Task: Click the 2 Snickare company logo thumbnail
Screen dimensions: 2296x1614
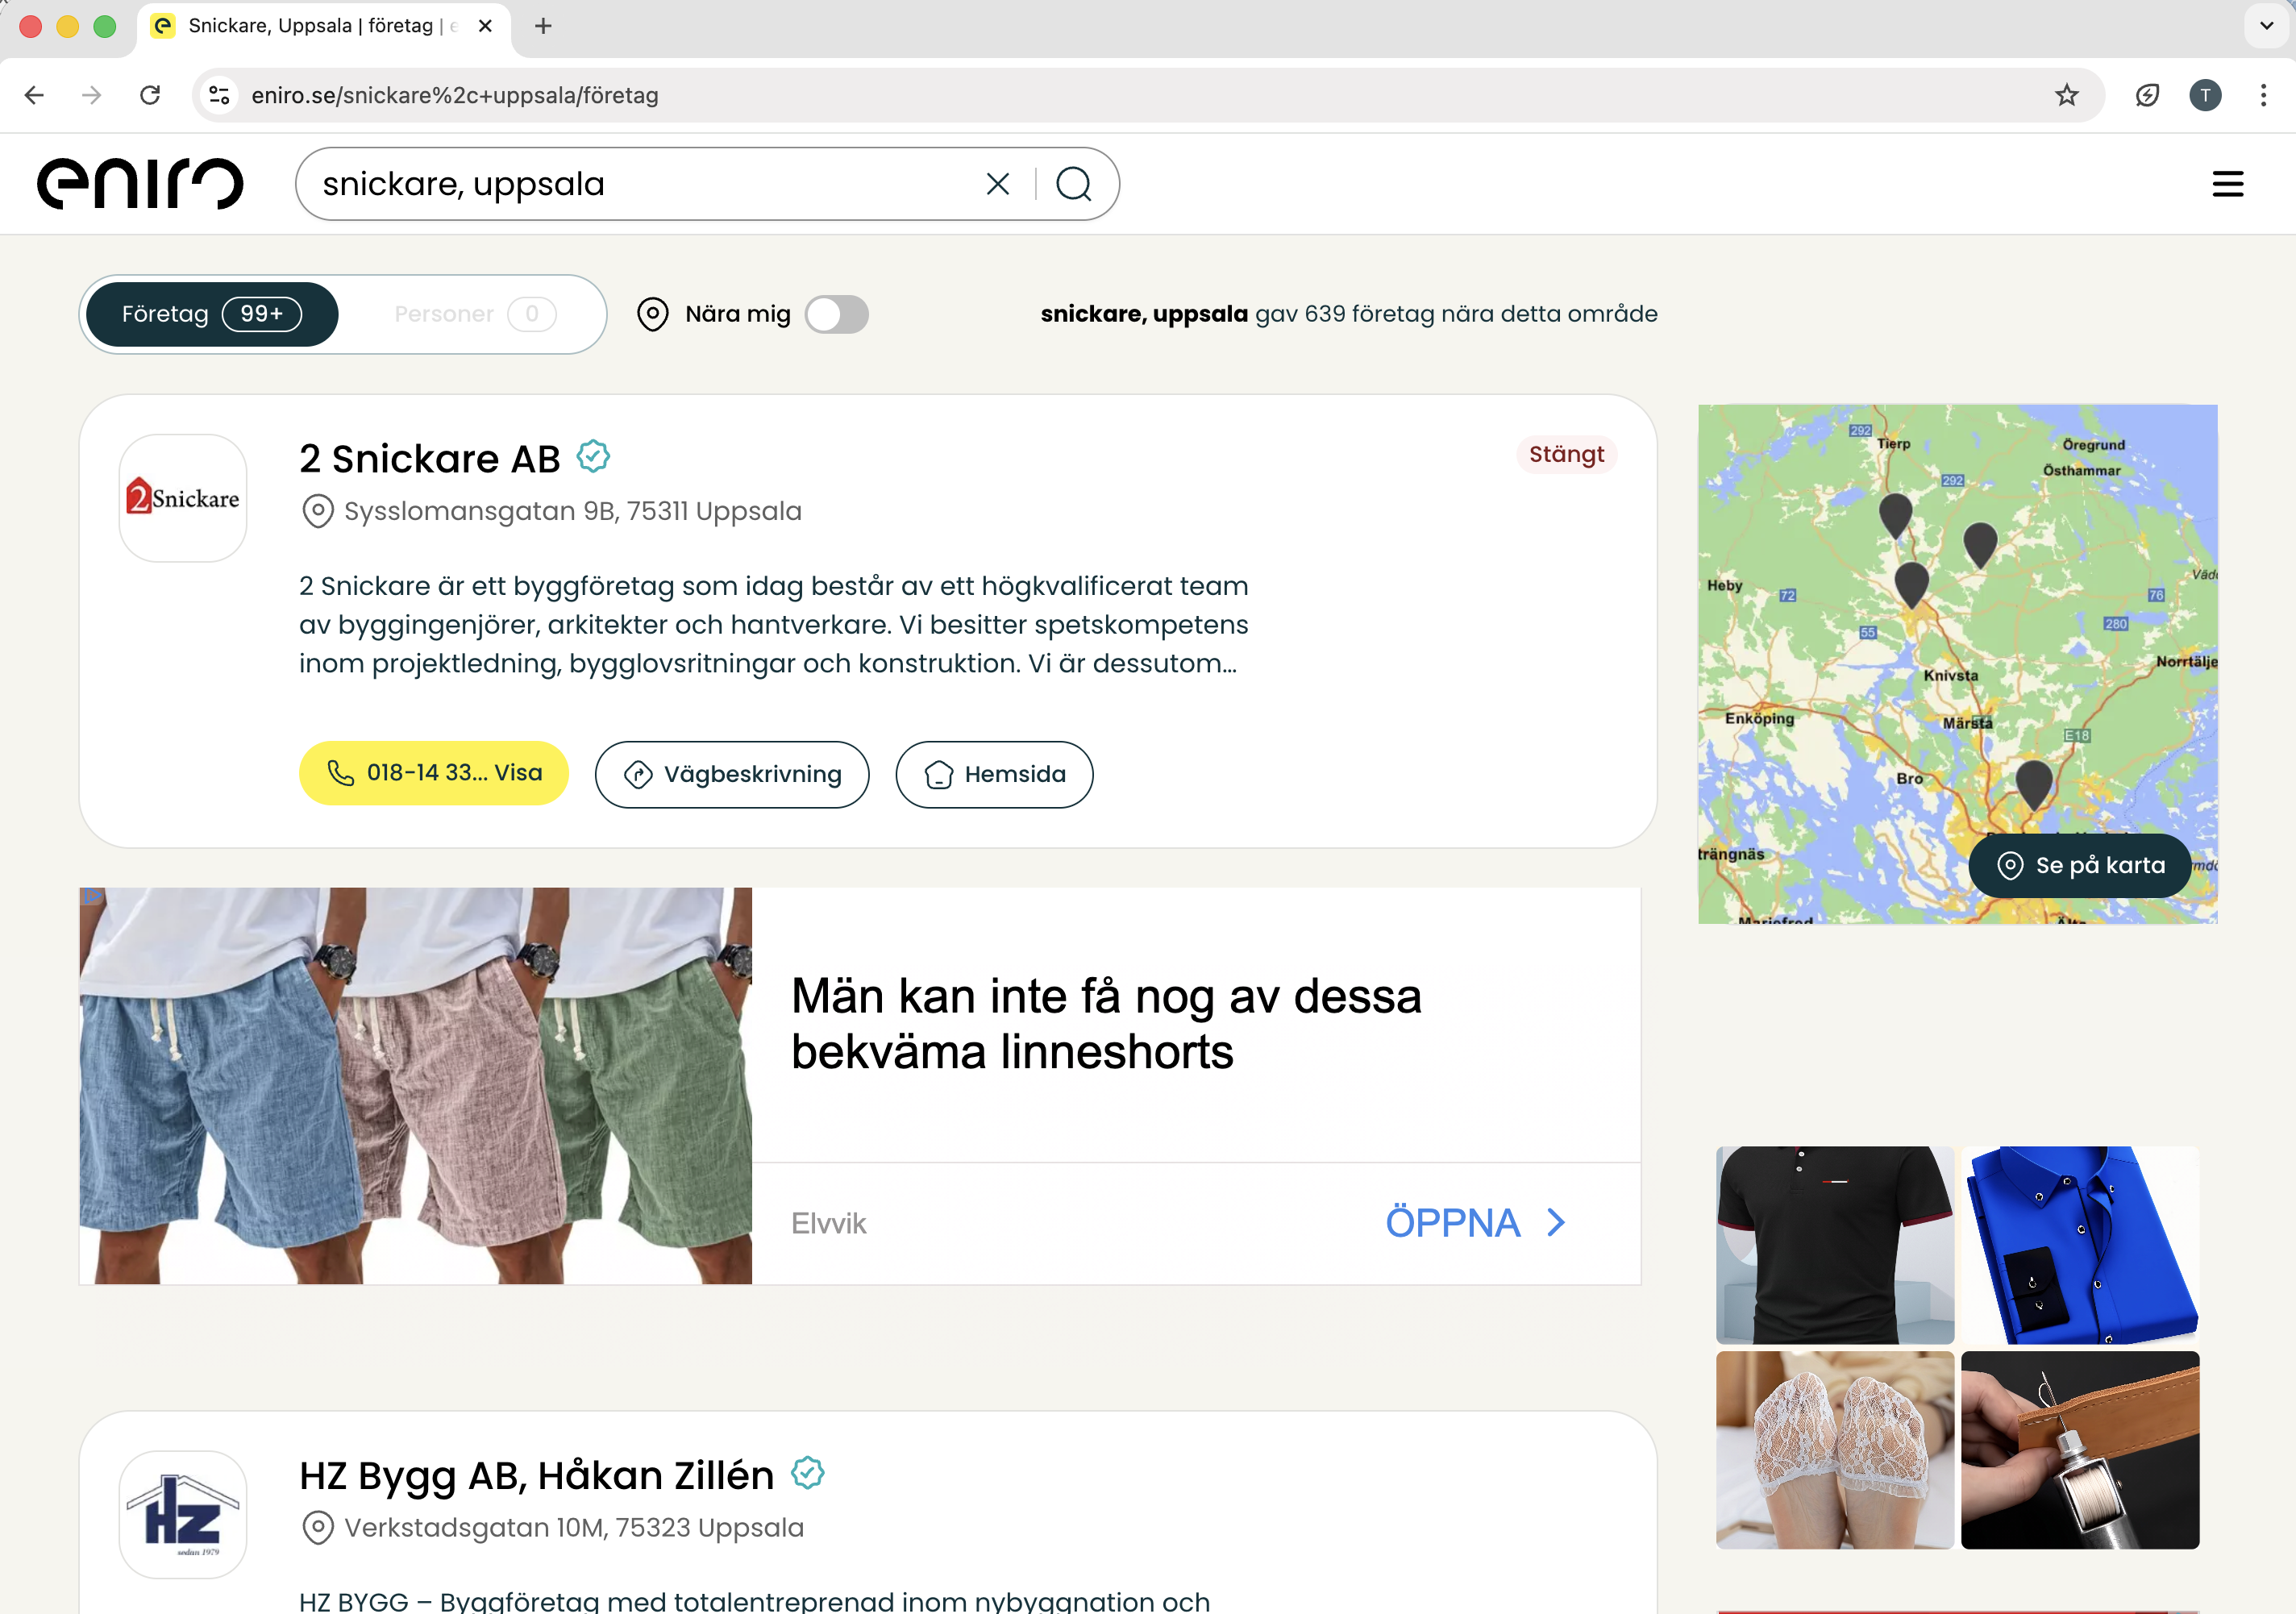Action: [x=182, y=497]
